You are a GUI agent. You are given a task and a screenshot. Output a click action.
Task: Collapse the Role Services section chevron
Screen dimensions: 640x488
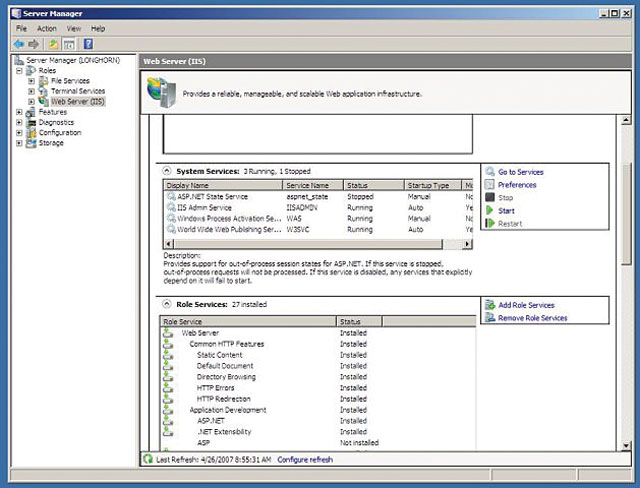(167, 304)
